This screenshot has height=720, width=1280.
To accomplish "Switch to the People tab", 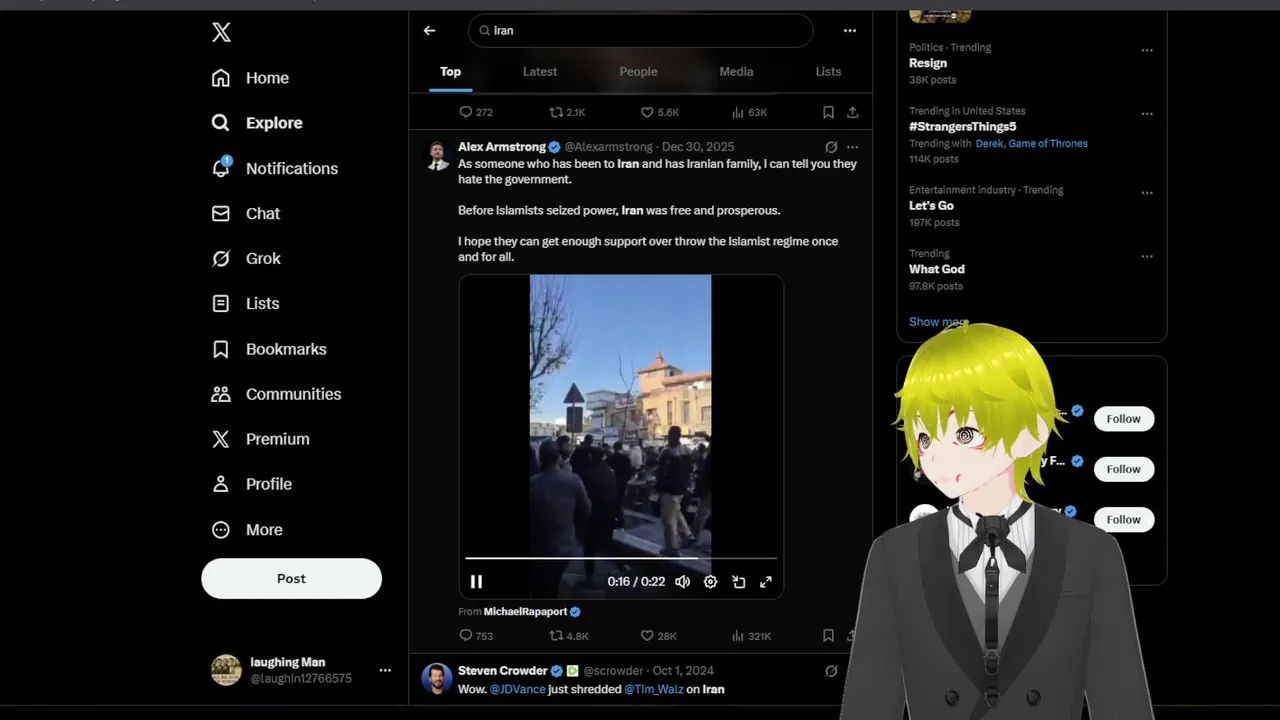I will (x=638, y=72).
